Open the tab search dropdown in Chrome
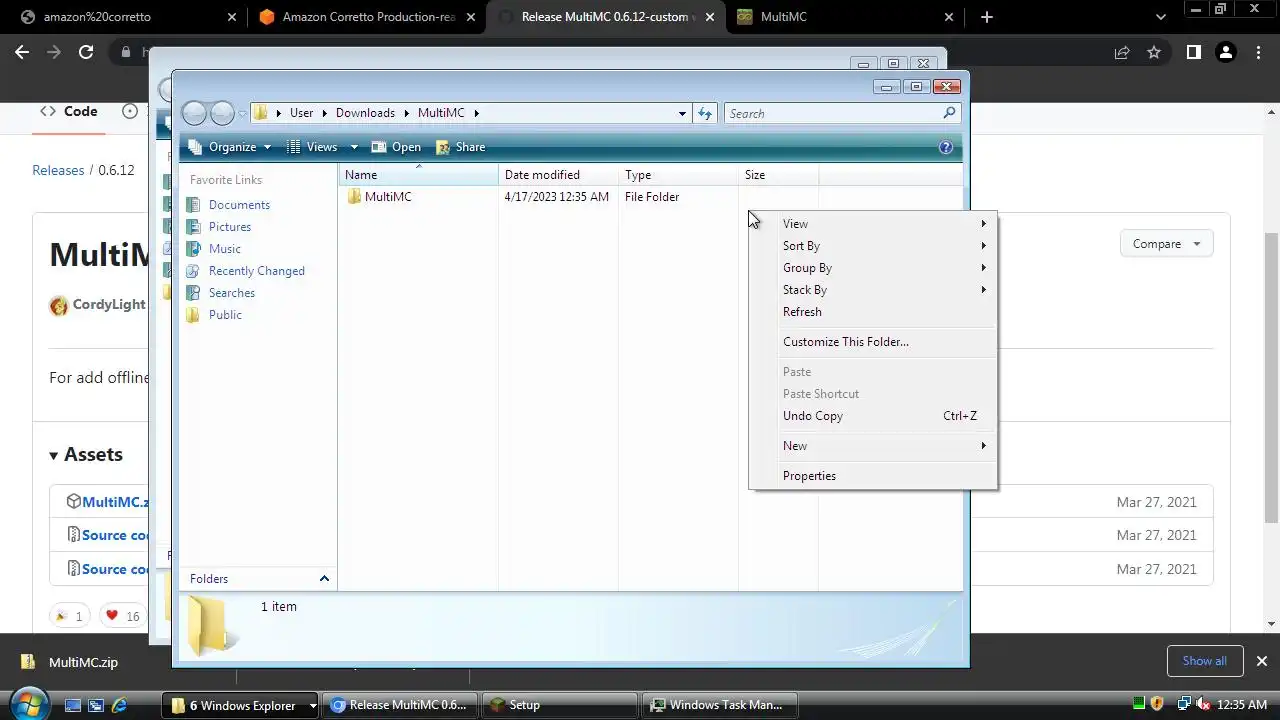Image resolution: width=1280 pixels, height=720 pixels. 1161,17
